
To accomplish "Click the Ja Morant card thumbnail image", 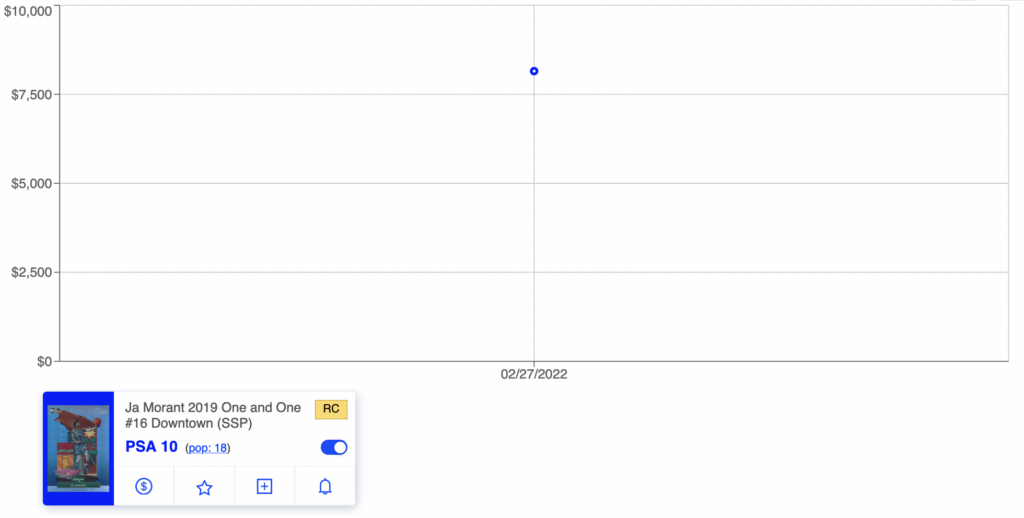I will click(78, 448).
